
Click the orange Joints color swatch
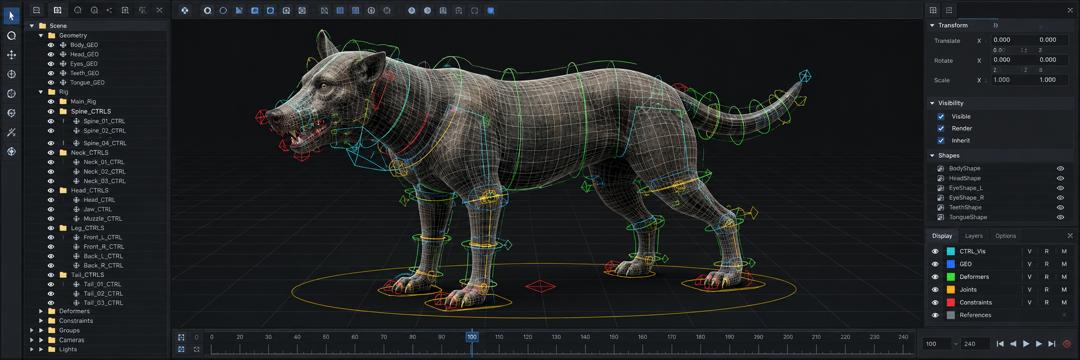click(x=951, y=290)
